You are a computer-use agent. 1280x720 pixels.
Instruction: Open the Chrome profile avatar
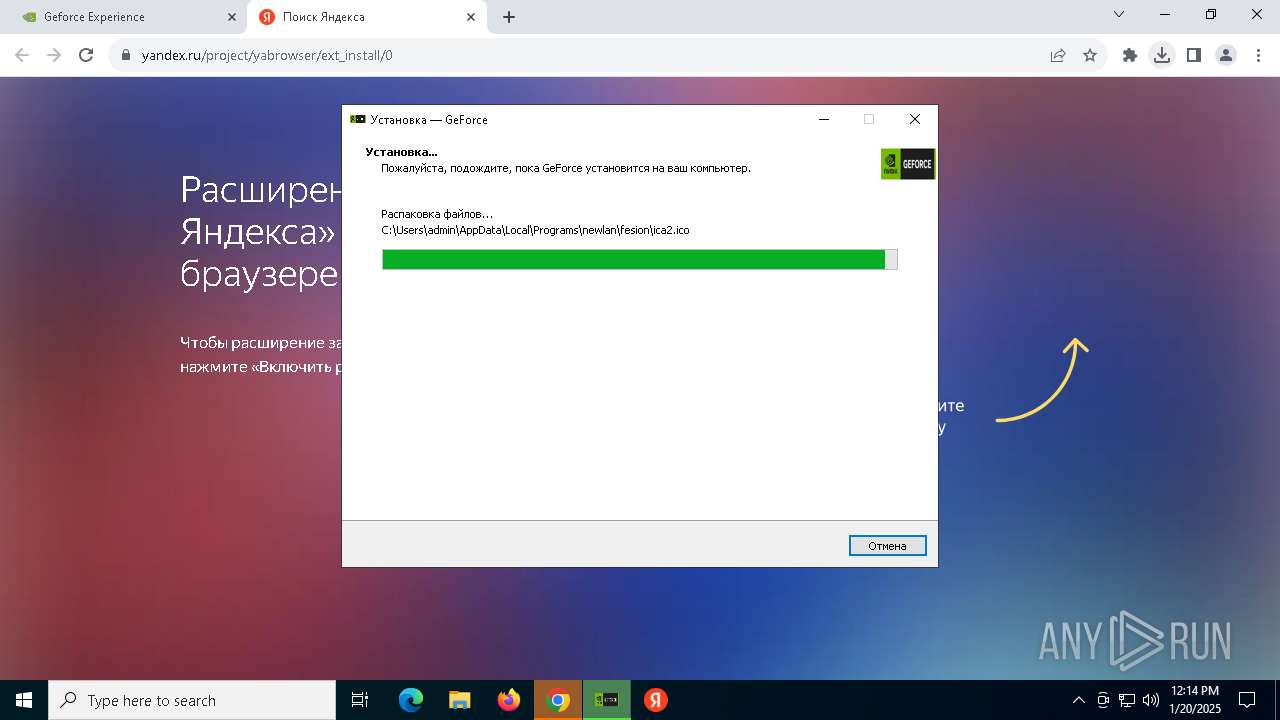coord(1226,55)
